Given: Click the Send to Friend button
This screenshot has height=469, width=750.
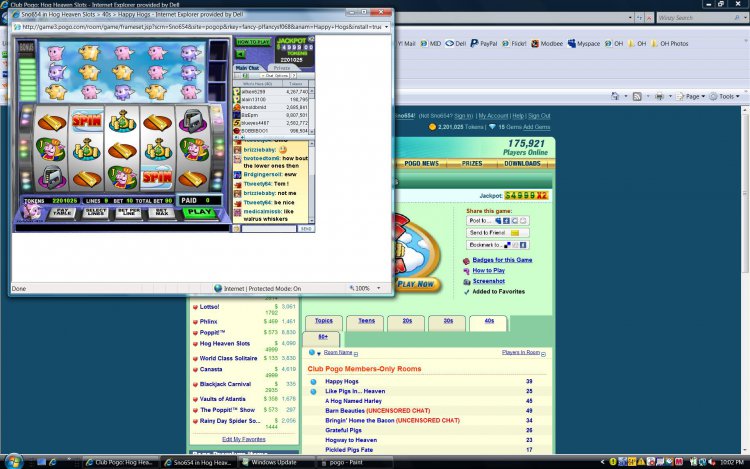Looking at the screenshot, I should click(x=497, y=233).
